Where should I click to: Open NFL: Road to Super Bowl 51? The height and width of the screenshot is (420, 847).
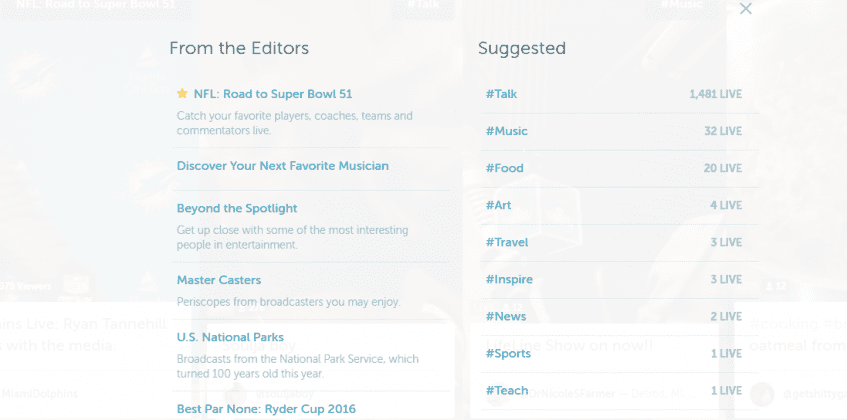pyautogui.click(x=273, y=94)
